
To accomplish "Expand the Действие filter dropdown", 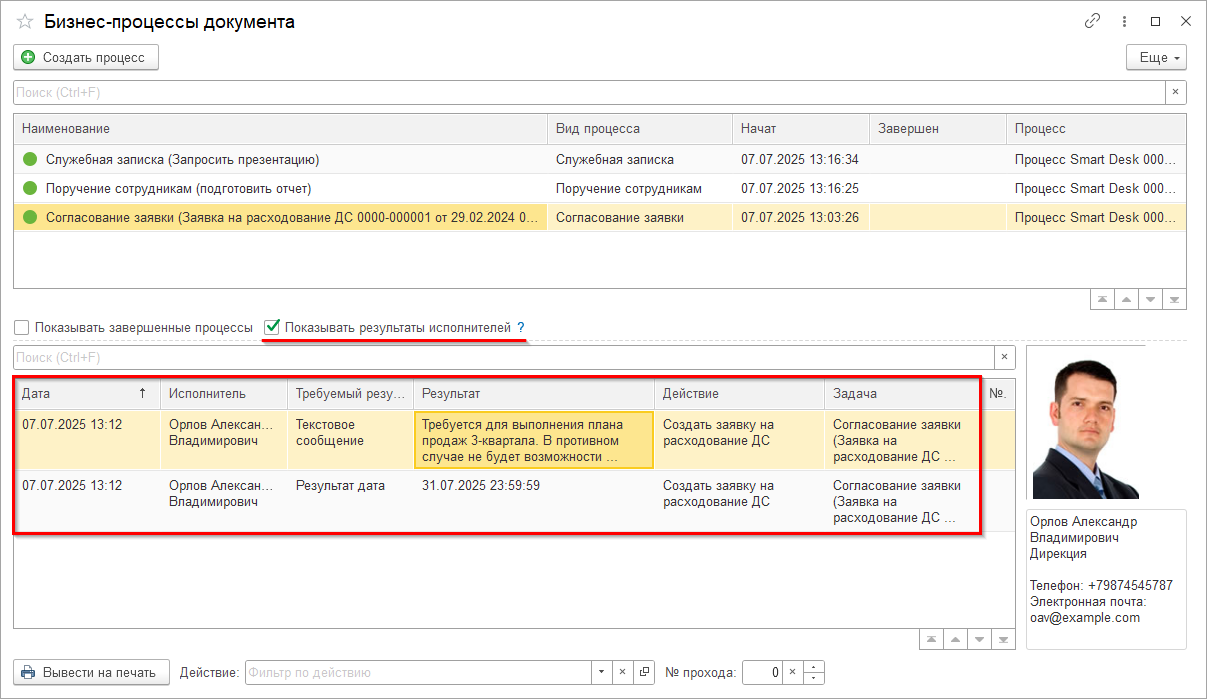I will pos(601,672).
